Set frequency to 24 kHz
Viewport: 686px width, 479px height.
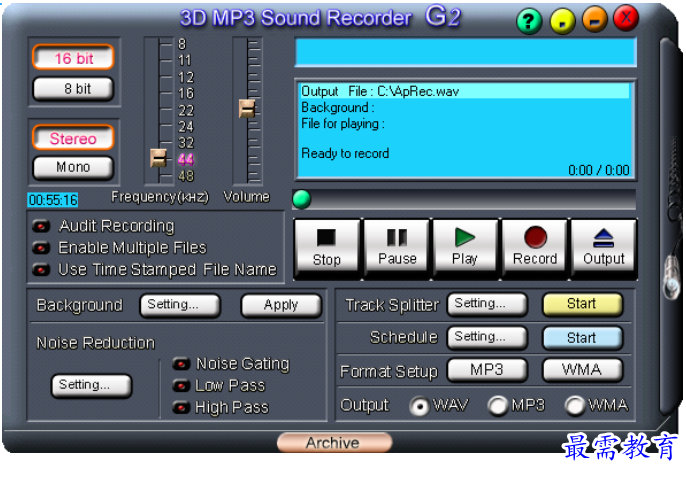[186, 126]
